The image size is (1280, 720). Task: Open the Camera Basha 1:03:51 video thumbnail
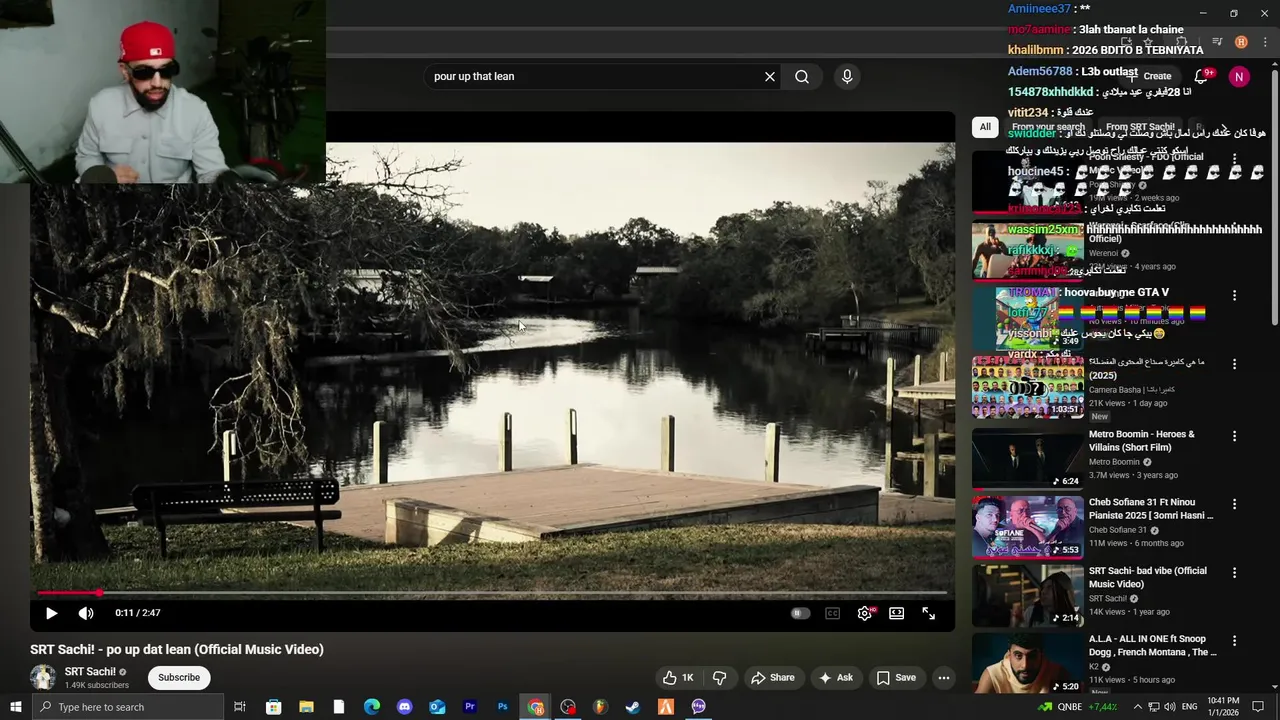pyautogui.click(x=1027, y=387)
